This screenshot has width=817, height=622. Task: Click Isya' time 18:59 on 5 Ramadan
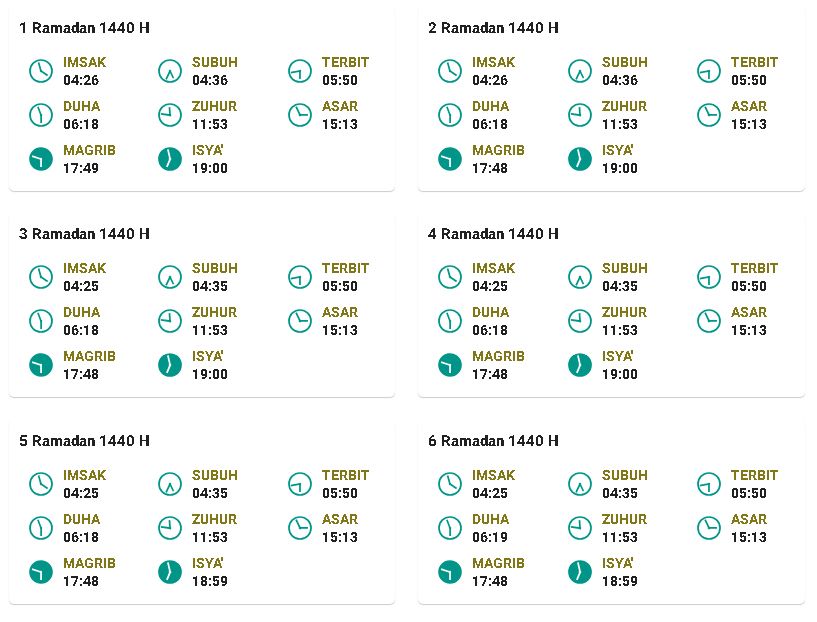click(210, 581)
